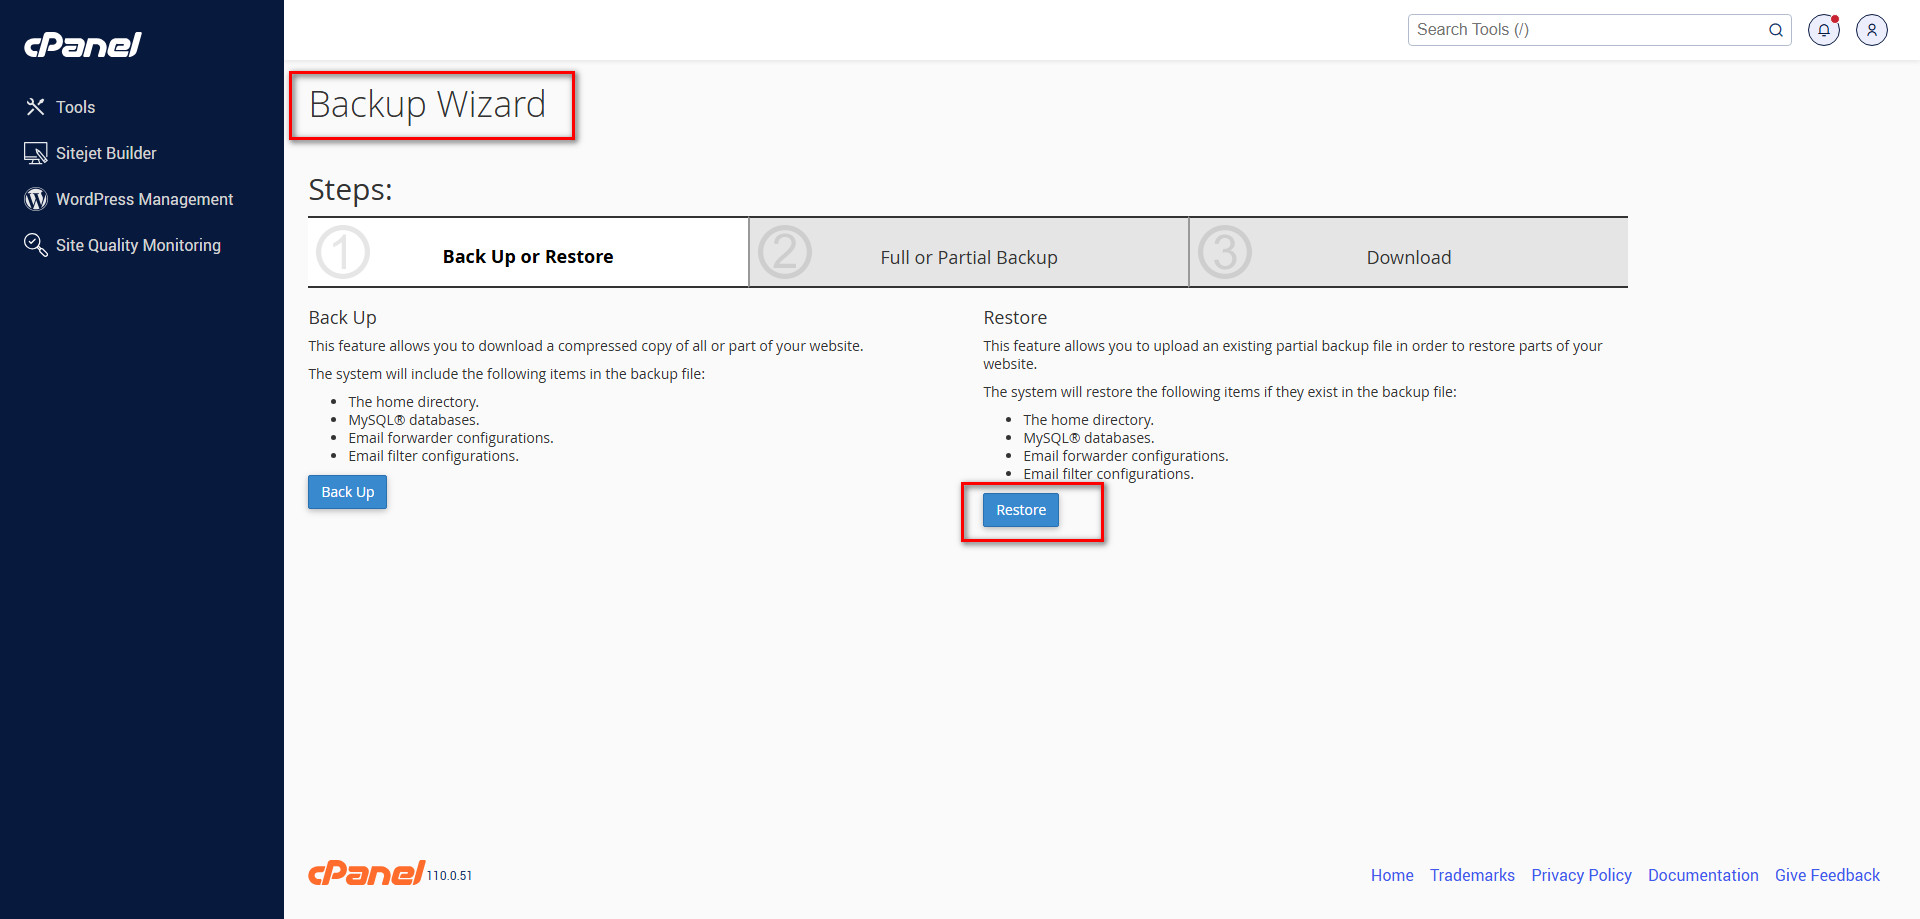Select the Full or Partial Backup step
Viewport: 1920px width, 919px height.
[x=968, y=257]
